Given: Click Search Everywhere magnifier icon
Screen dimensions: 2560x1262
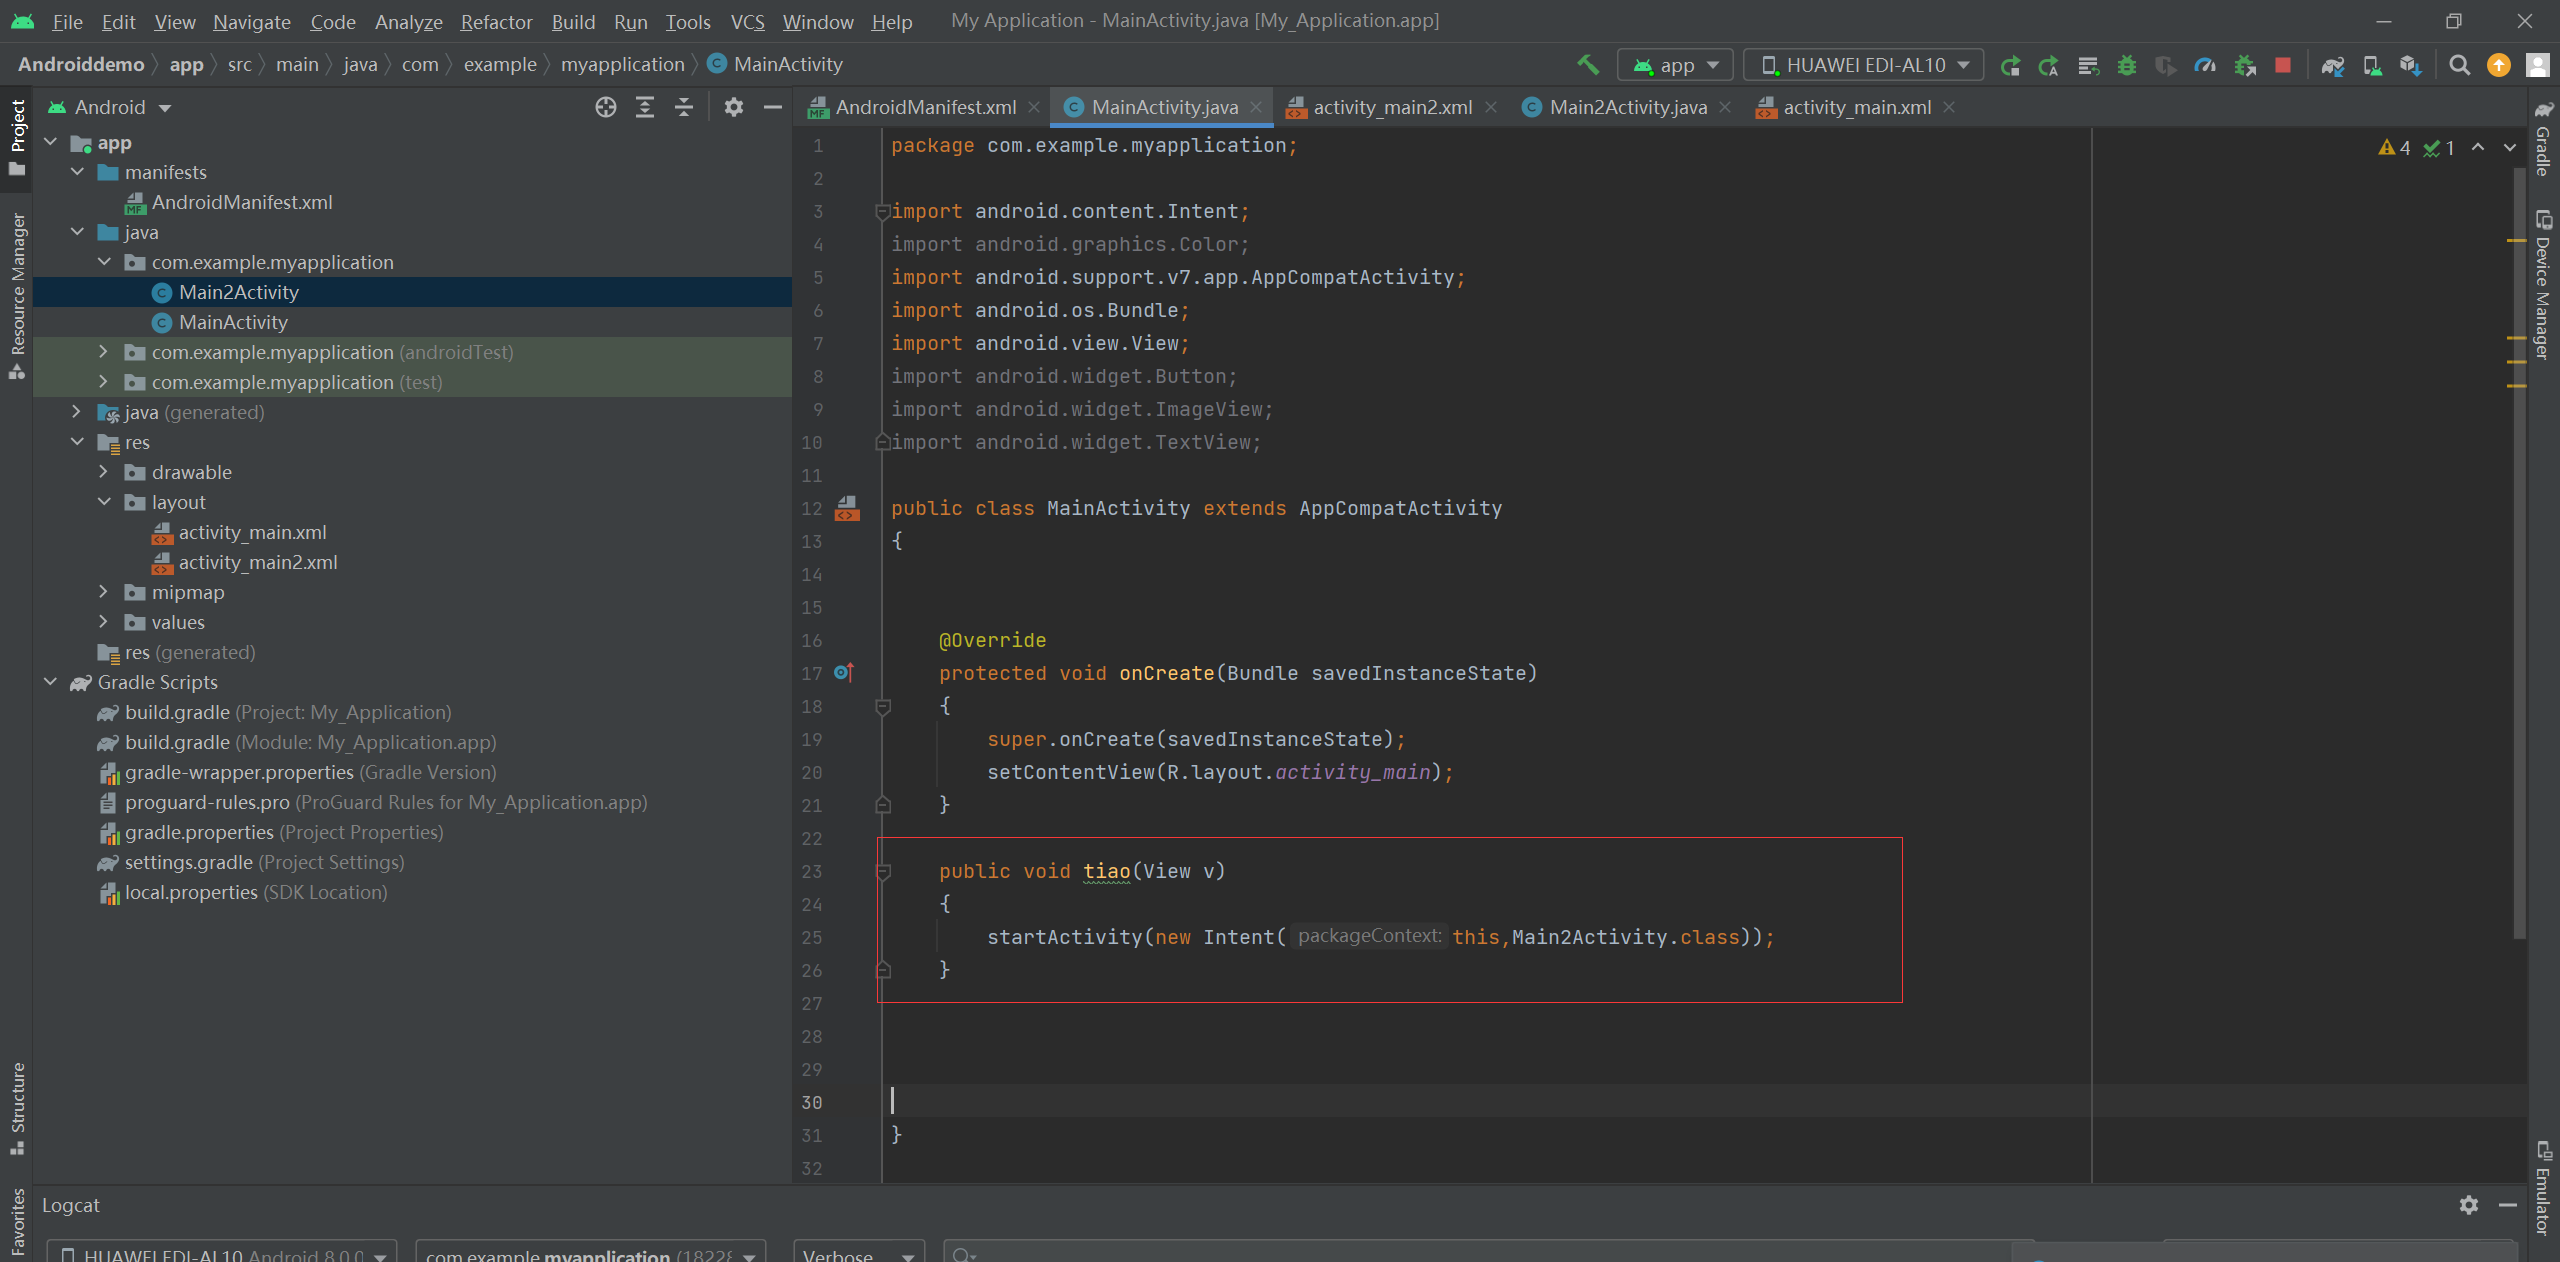Looking at the screenshot, I should pos(2460,65).
